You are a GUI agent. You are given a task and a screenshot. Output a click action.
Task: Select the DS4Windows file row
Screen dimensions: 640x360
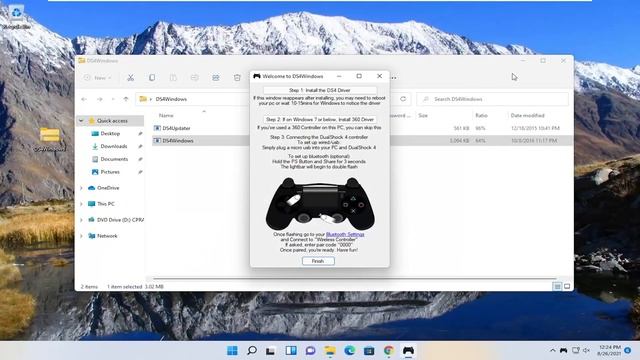362,141
